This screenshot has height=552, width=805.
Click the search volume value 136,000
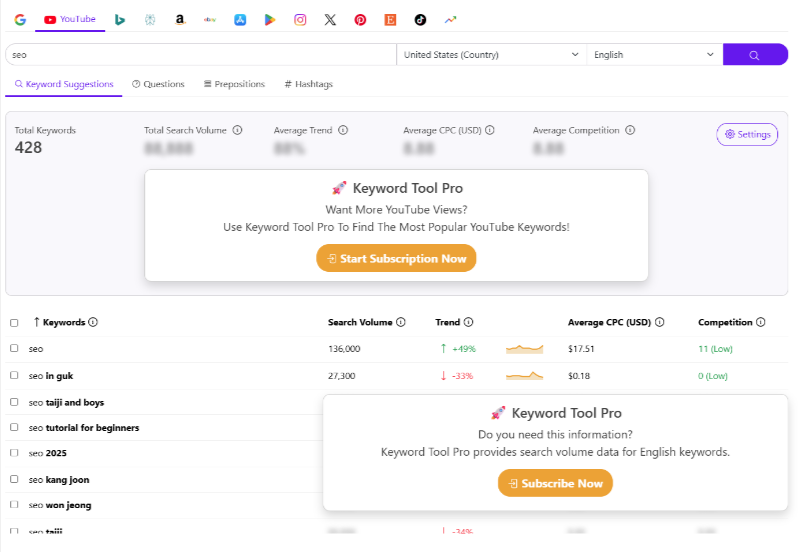pyautogui.click(x=344, y=349)
